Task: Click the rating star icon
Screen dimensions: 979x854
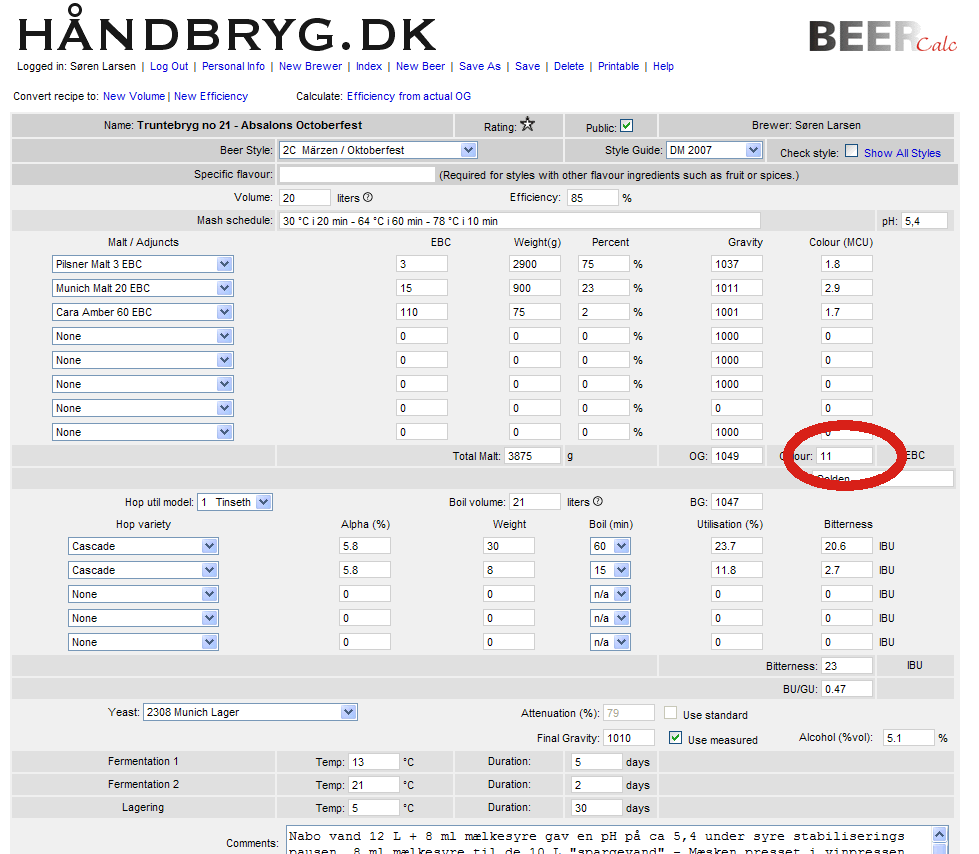Action: pyautogui.click(x=528, y=124)
